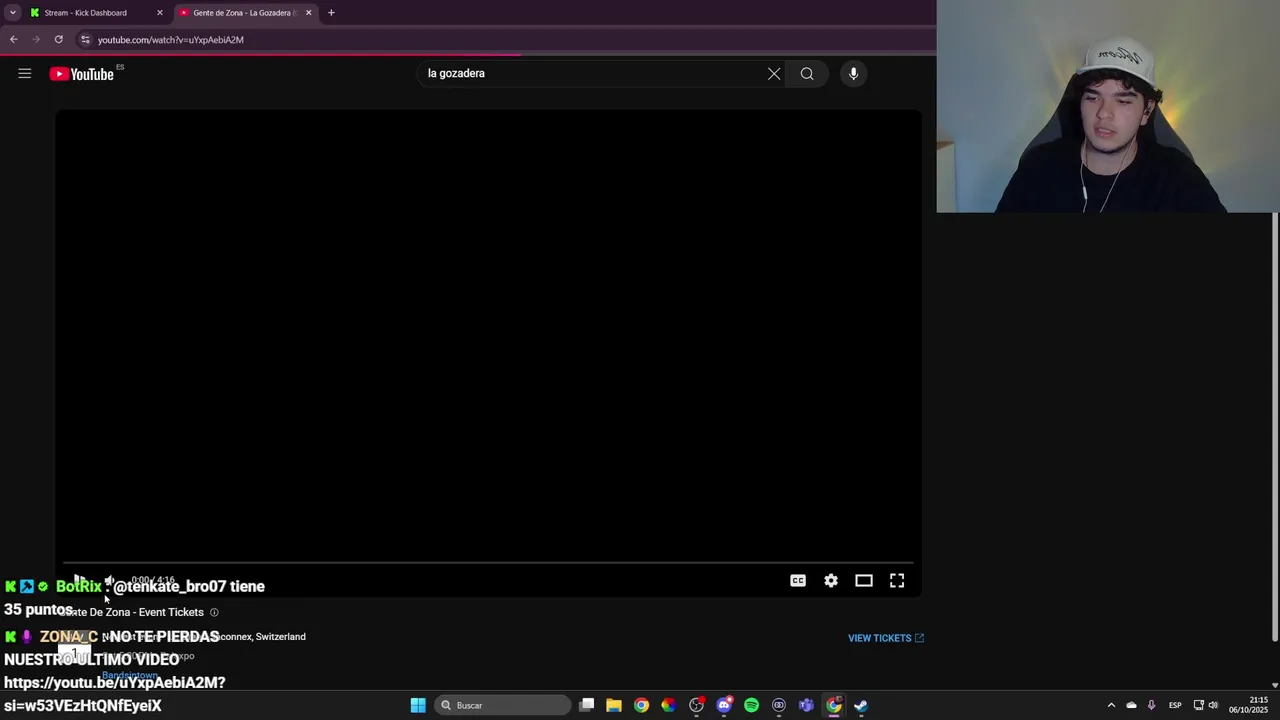Open Microsoft Teams from taskbar

point(806,705)
